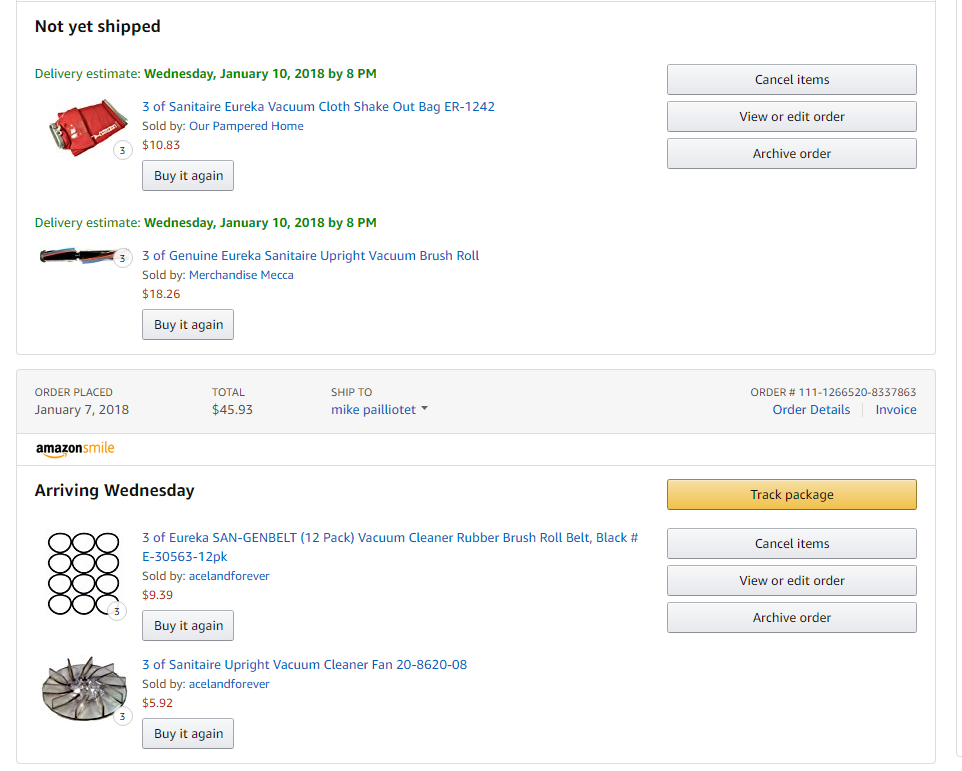Track package for the Arriving Wednesday order

point(791,495)
